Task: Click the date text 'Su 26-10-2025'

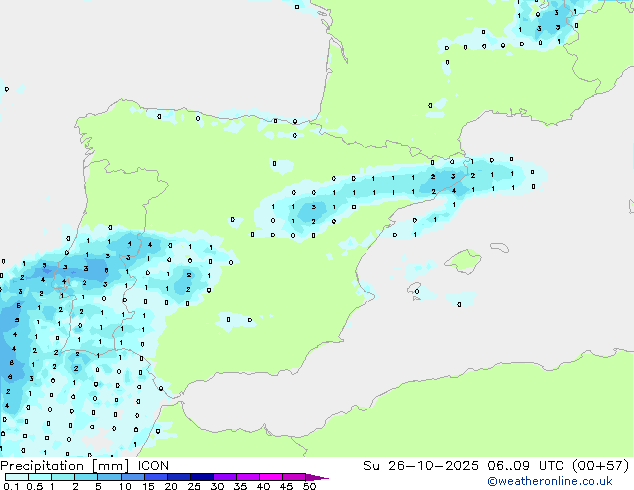Action: click(x=421, y=466)
